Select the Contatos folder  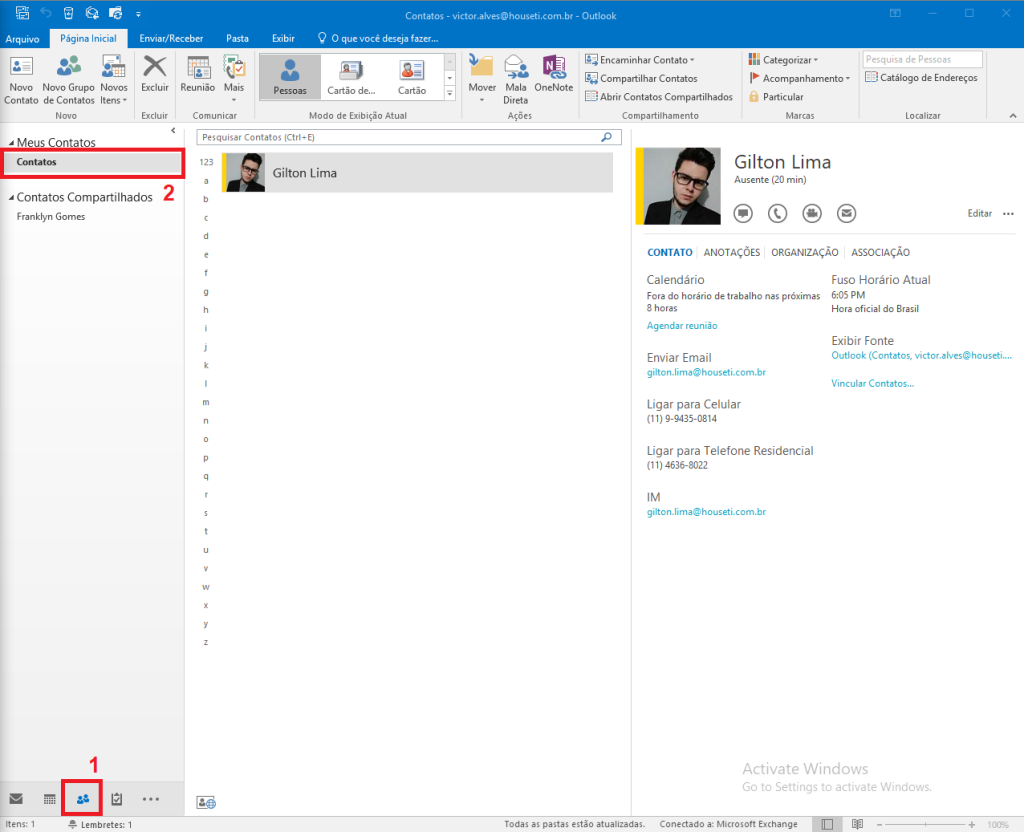pos(91,162)
